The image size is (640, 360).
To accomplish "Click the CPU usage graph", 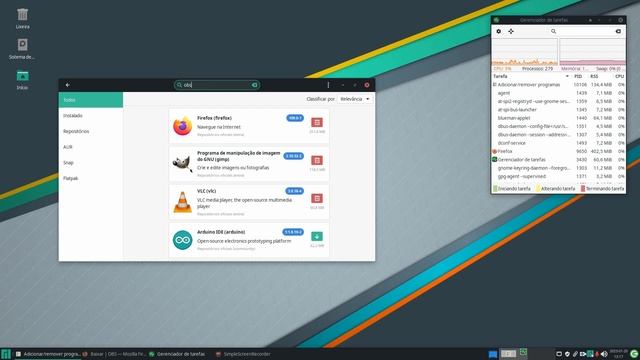I will click(x=524, y=52).
